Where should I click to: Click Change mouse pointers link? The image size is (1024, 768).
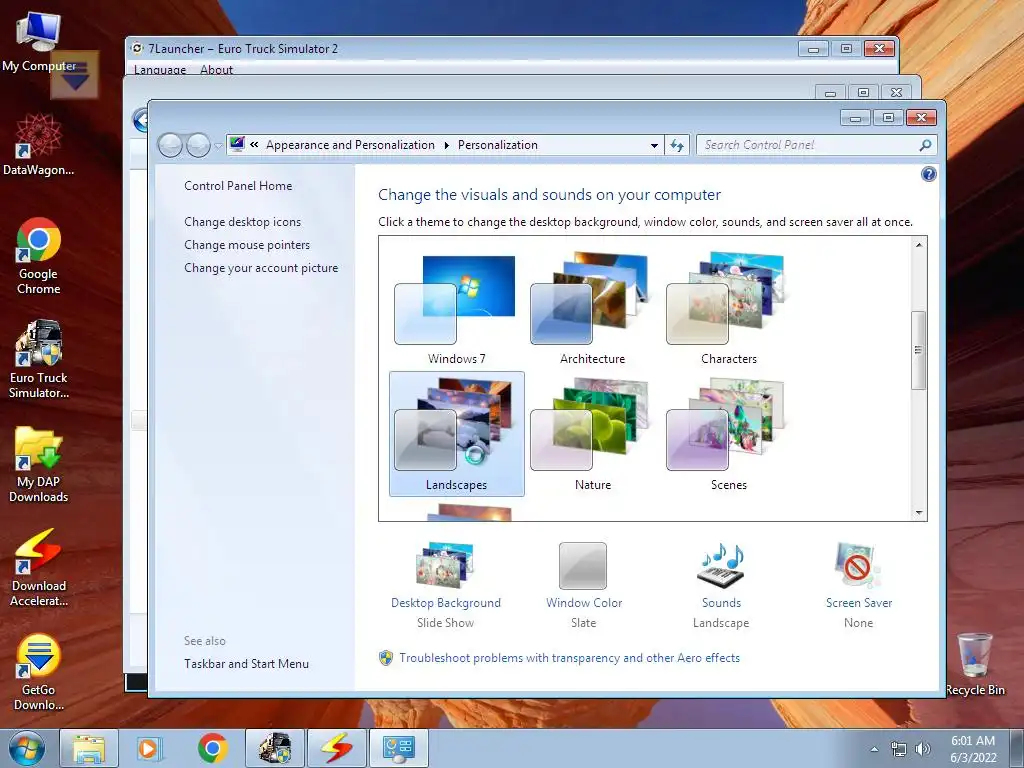click(247, 245)
